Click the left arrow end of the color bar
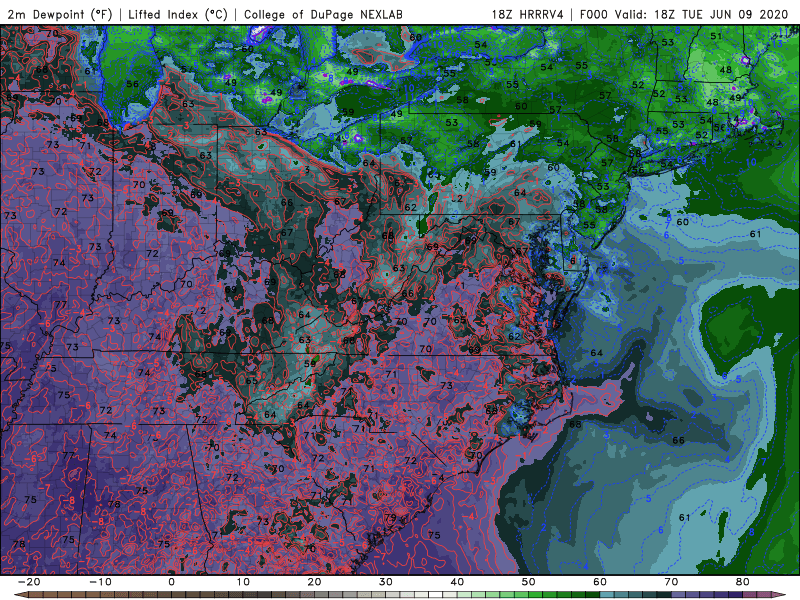The height and width of the screenshot is (600, 800). [x=19, y=595]
